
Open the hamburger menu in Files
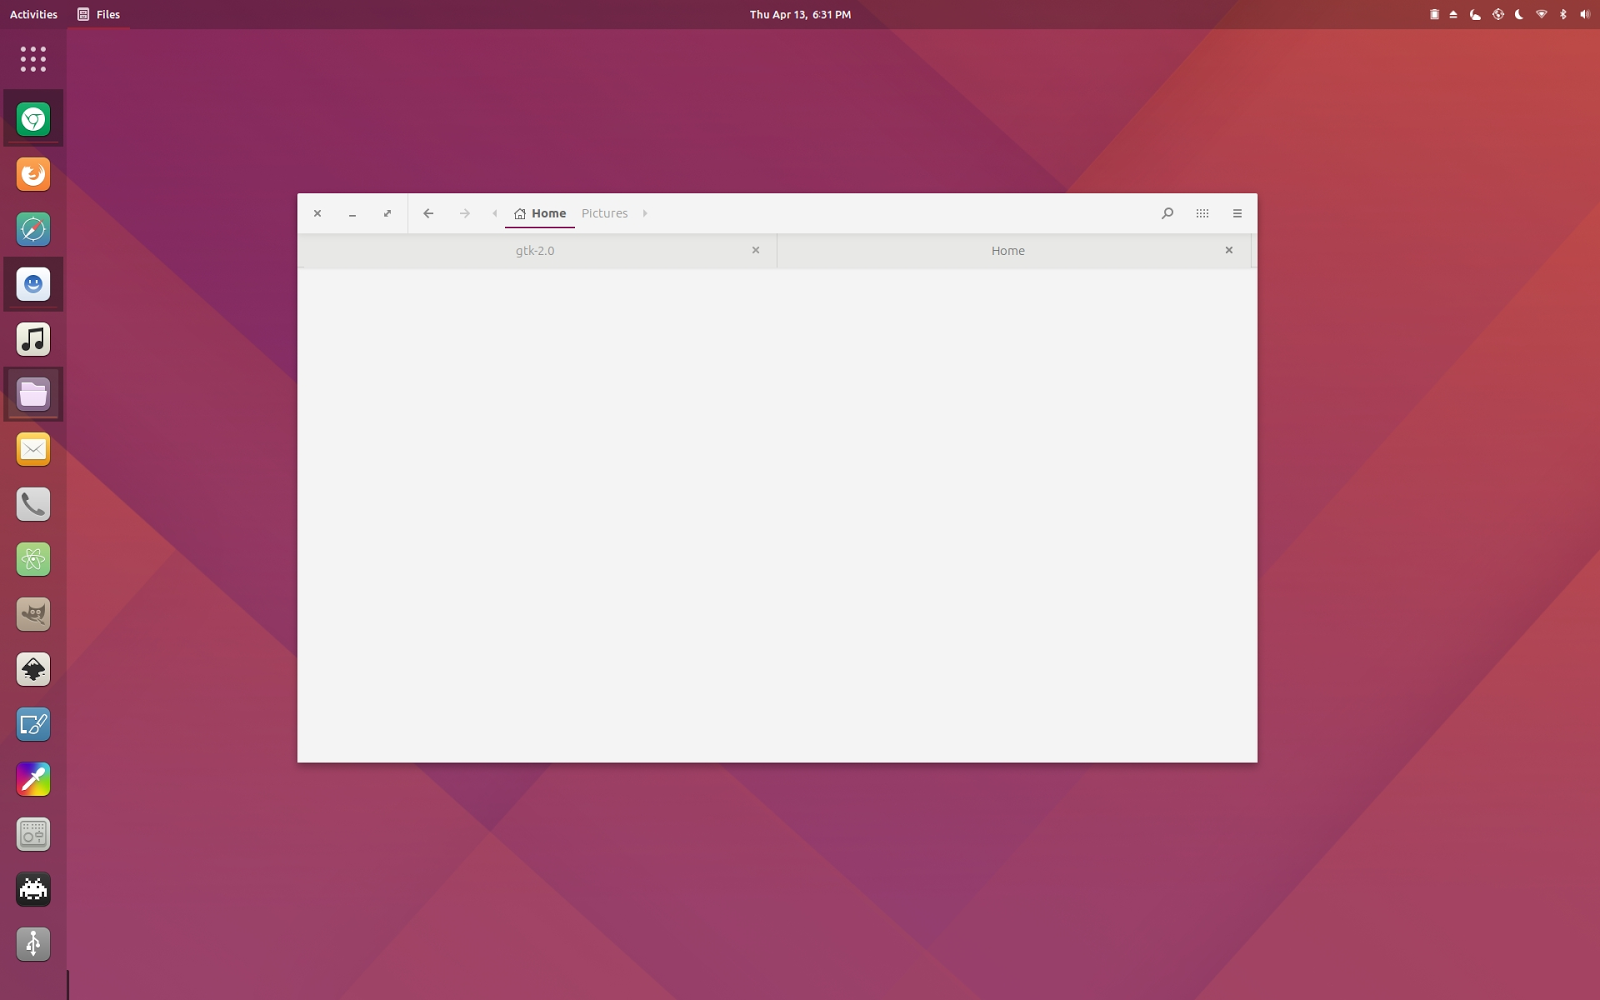1237,213
